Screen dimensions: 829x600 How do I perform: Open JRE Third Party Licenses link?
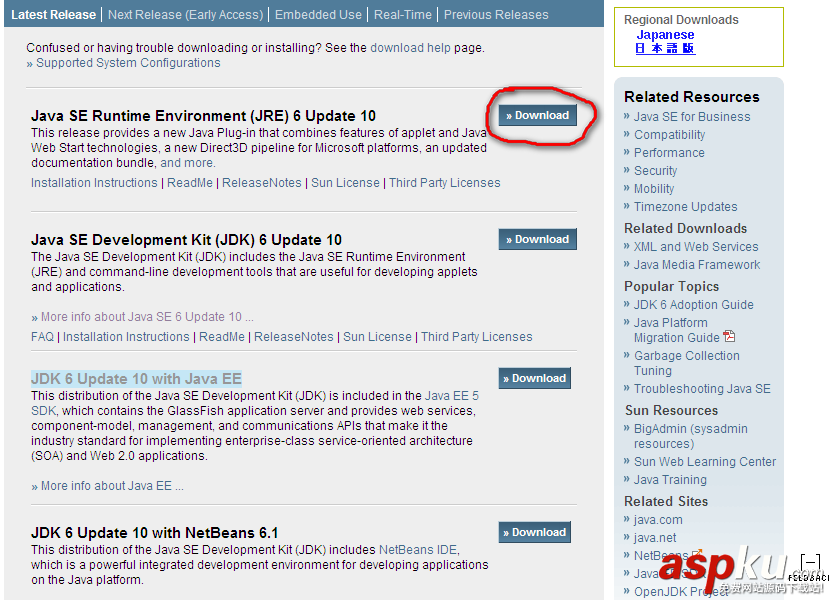click(x=445, y=183)
